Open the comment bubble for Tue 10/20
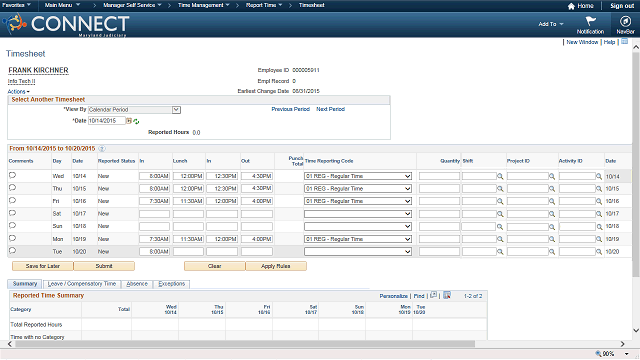 click(12, 251)
